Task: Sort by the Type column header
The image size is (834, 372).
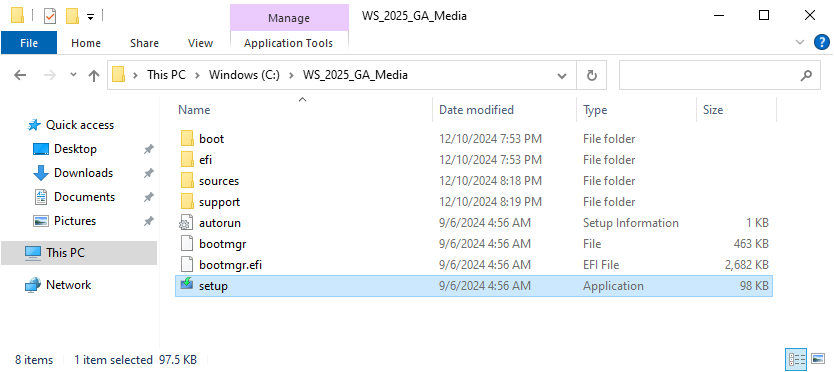Action: tap(595, 110)
